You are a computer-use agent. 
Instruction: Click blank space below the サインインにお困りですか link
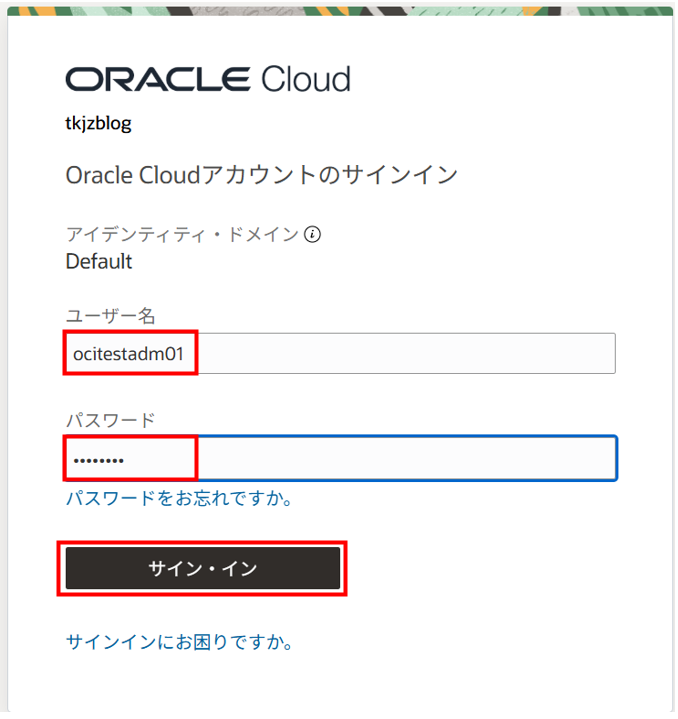pos(340,690)
